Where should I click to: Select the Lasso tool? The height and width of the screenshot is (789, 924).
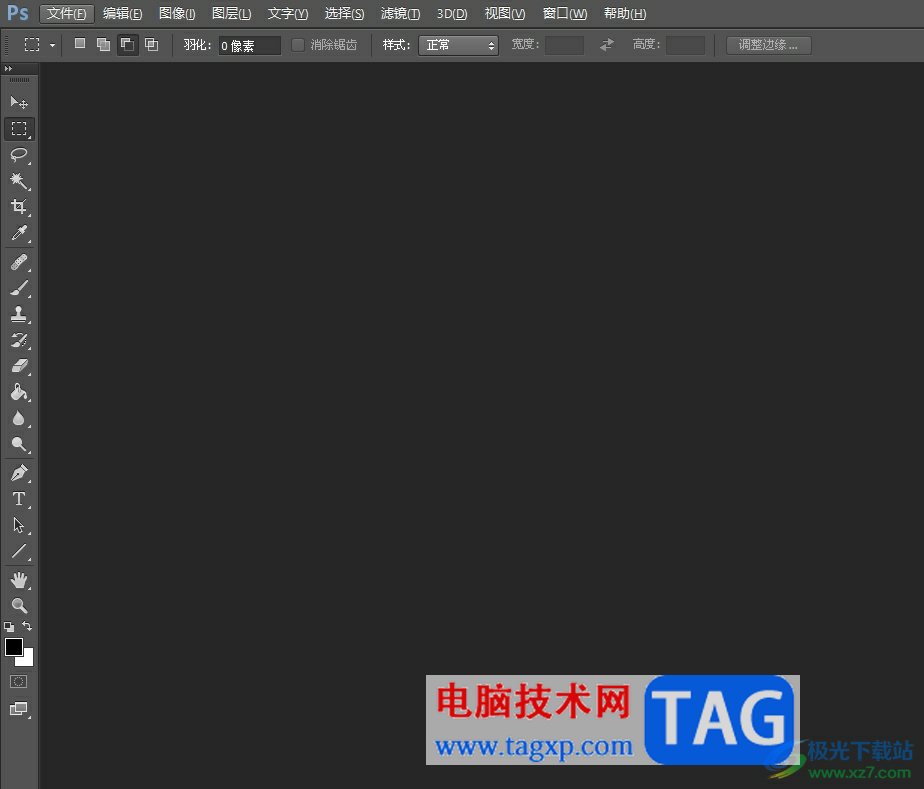tap(19, 155)
